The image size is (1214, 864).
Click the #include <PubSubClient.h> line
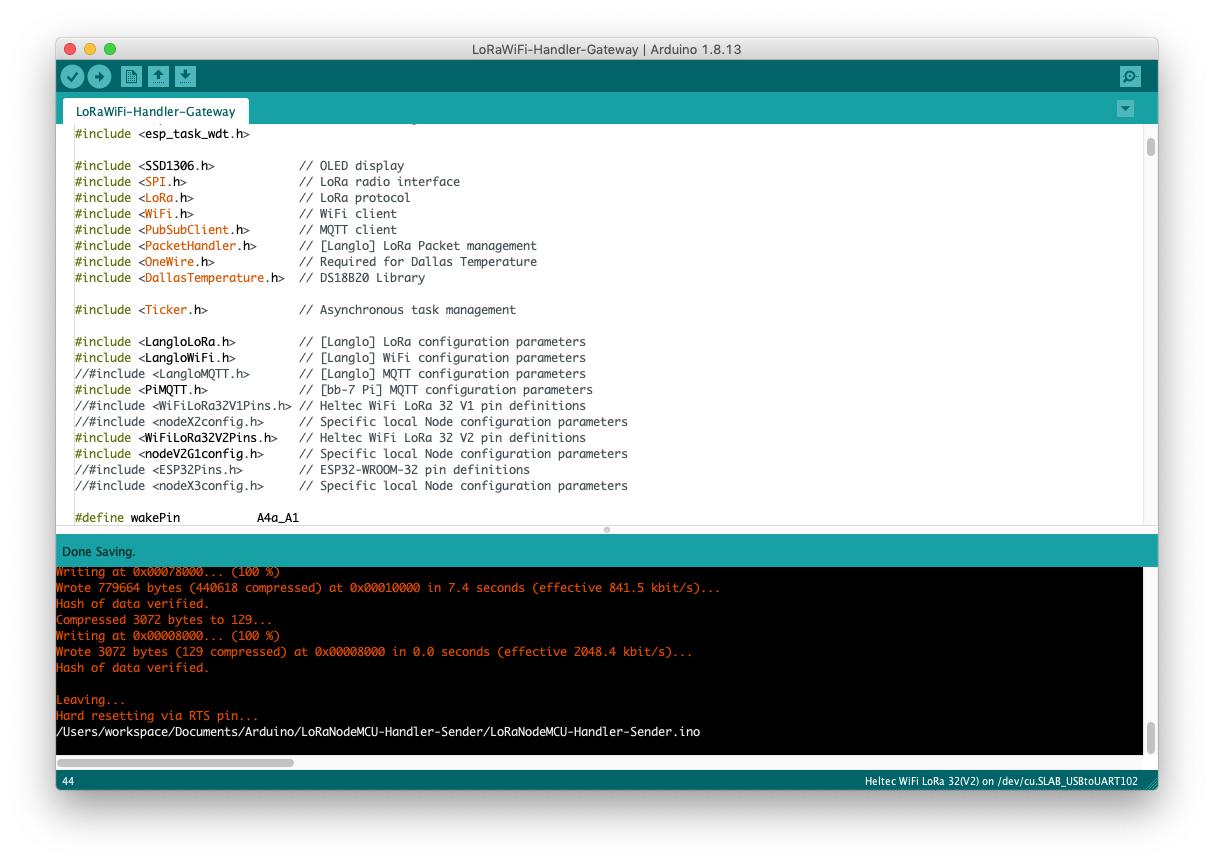click(235, 230)
